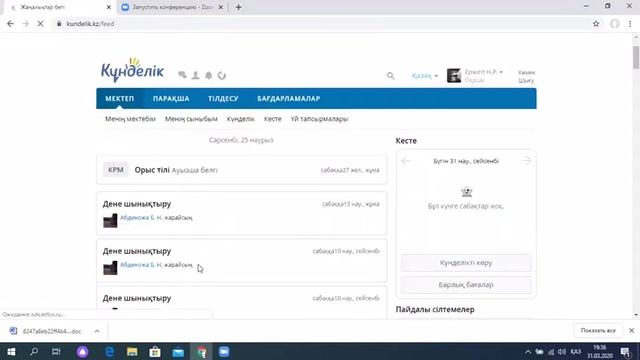Open the purple Alice assistant taskbar icon
640x360 pixels.
[x=82, y=351]
